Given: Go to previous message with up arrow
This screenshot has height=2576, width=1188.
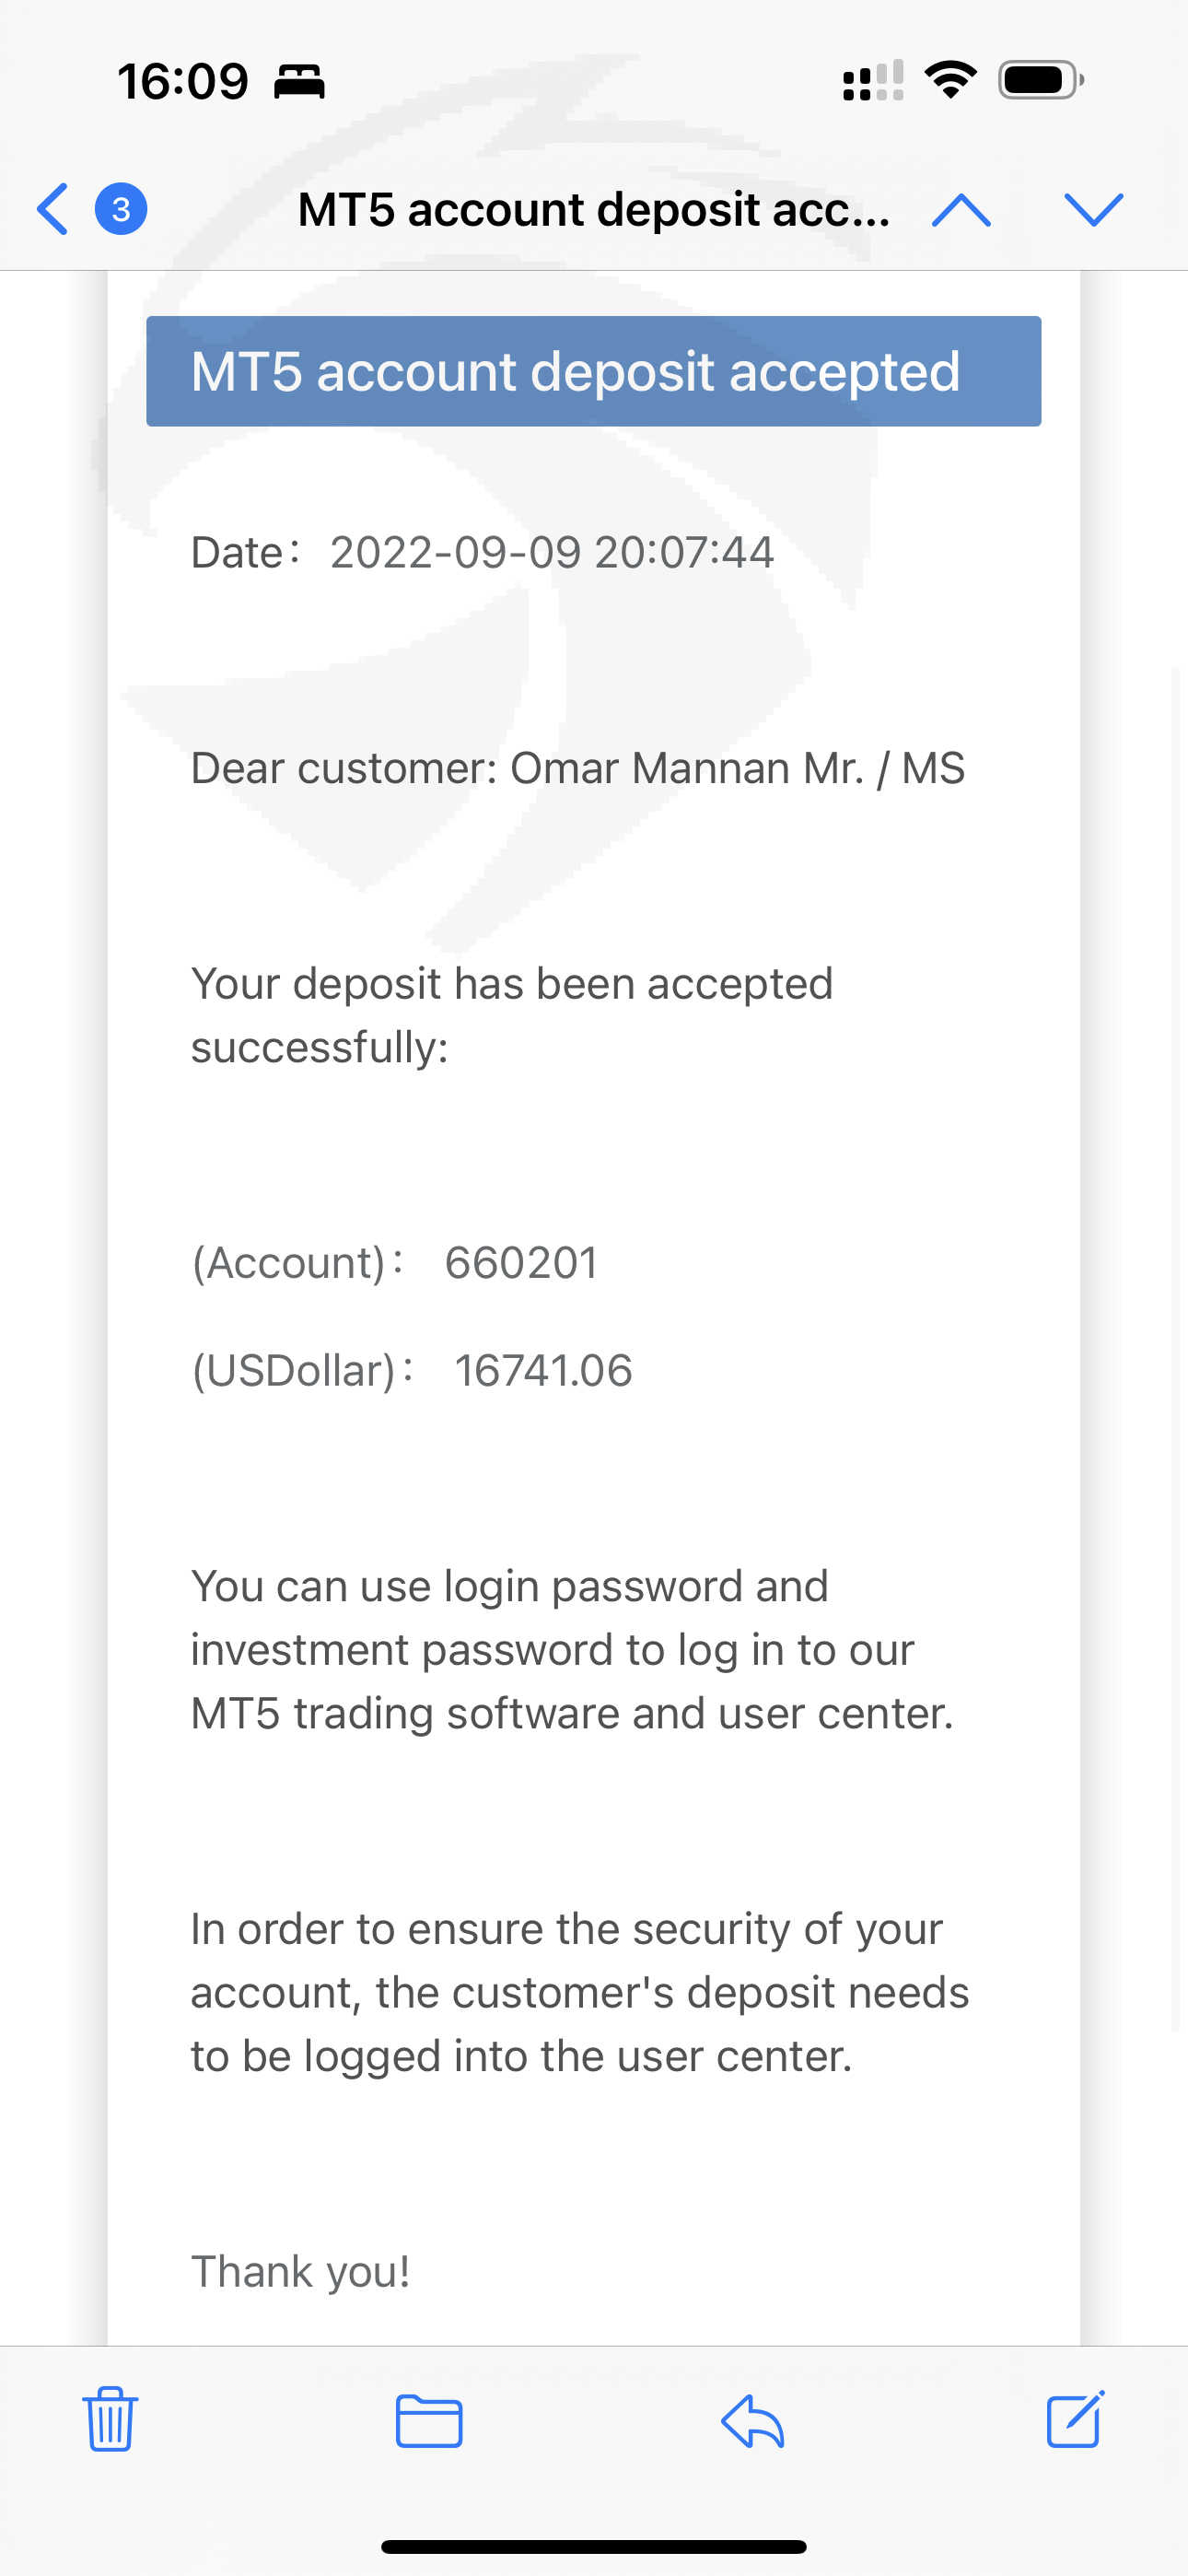Looking at the screenshot, I should coord(960,210).
